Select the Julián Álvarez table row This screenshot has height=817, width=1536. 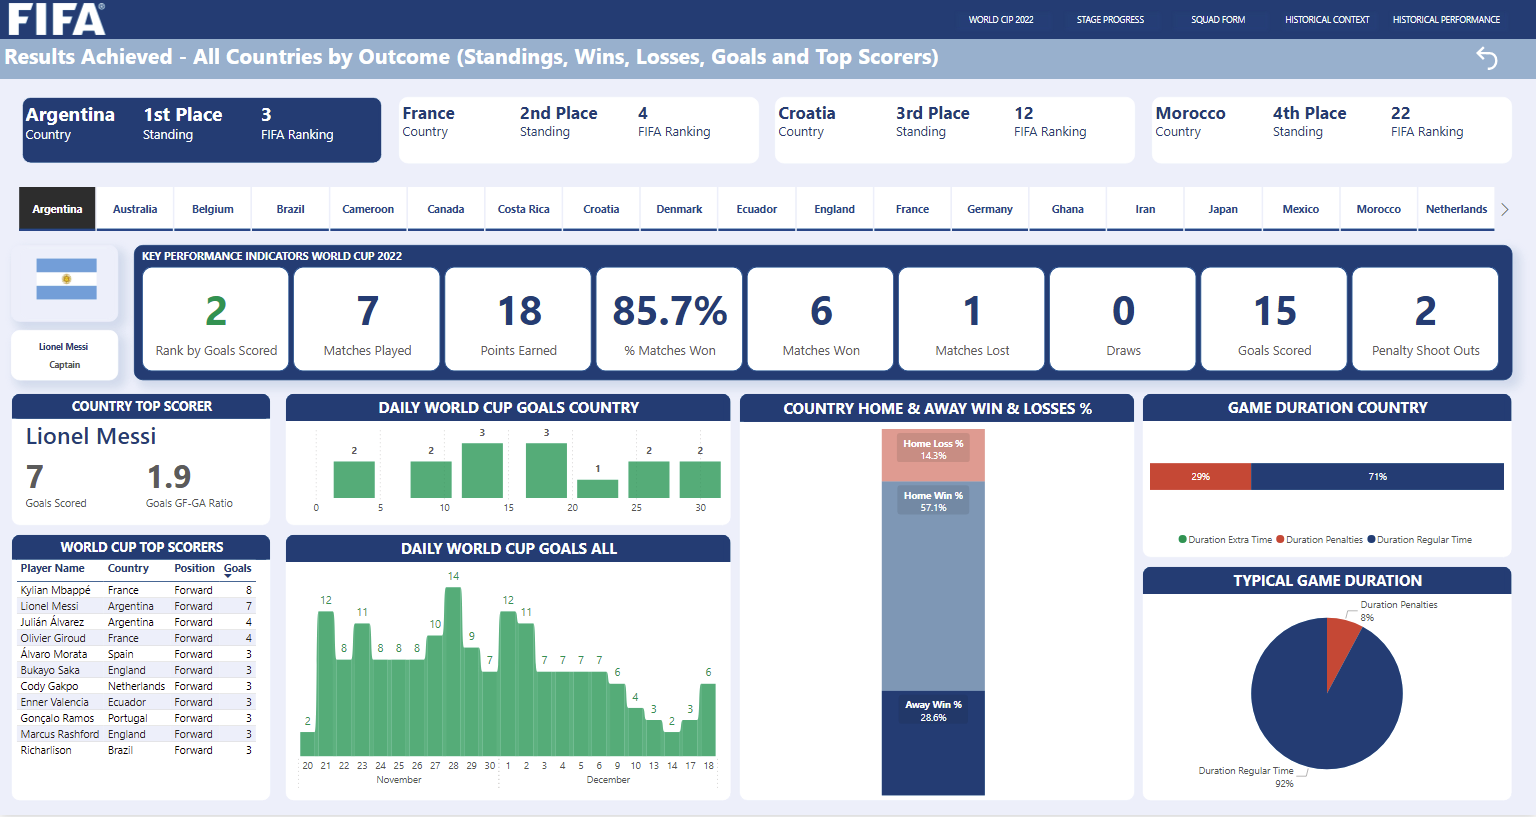[137, 622]
